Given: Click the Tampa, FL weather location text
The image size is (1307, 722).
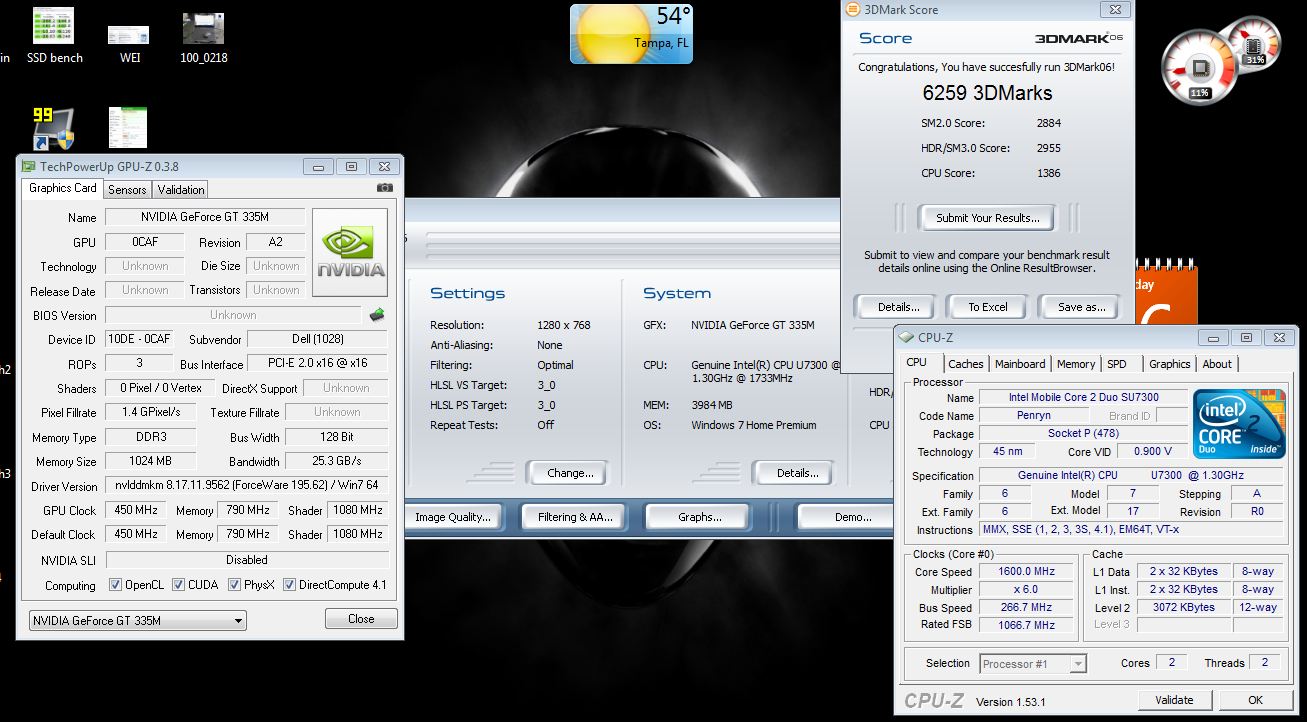Looking at the screenshot, I should click(x=661, y=43).
